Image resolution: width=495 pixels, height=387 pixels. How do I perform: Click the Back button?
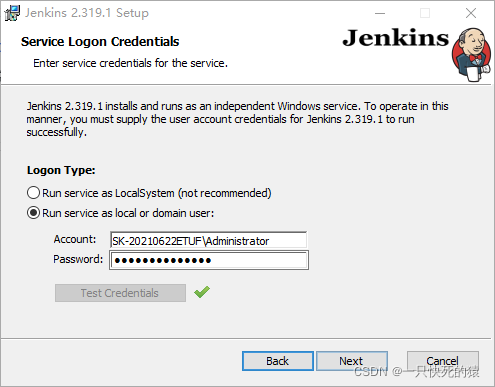[278, 361]
